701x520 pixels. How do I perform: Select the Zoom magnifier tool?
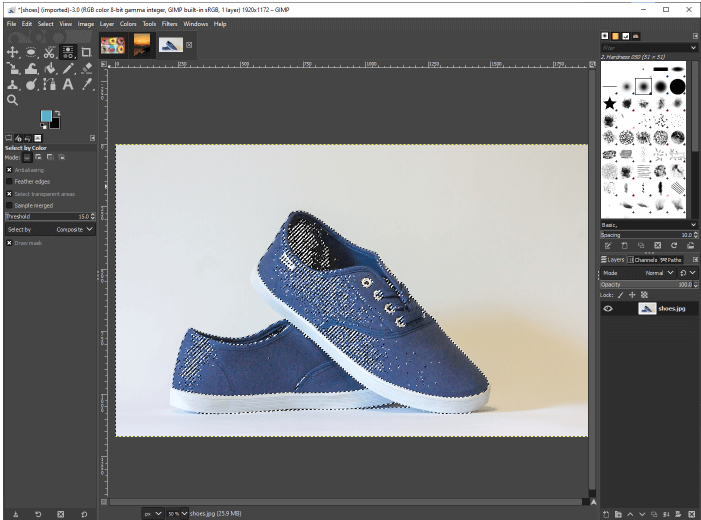[13, 100]
